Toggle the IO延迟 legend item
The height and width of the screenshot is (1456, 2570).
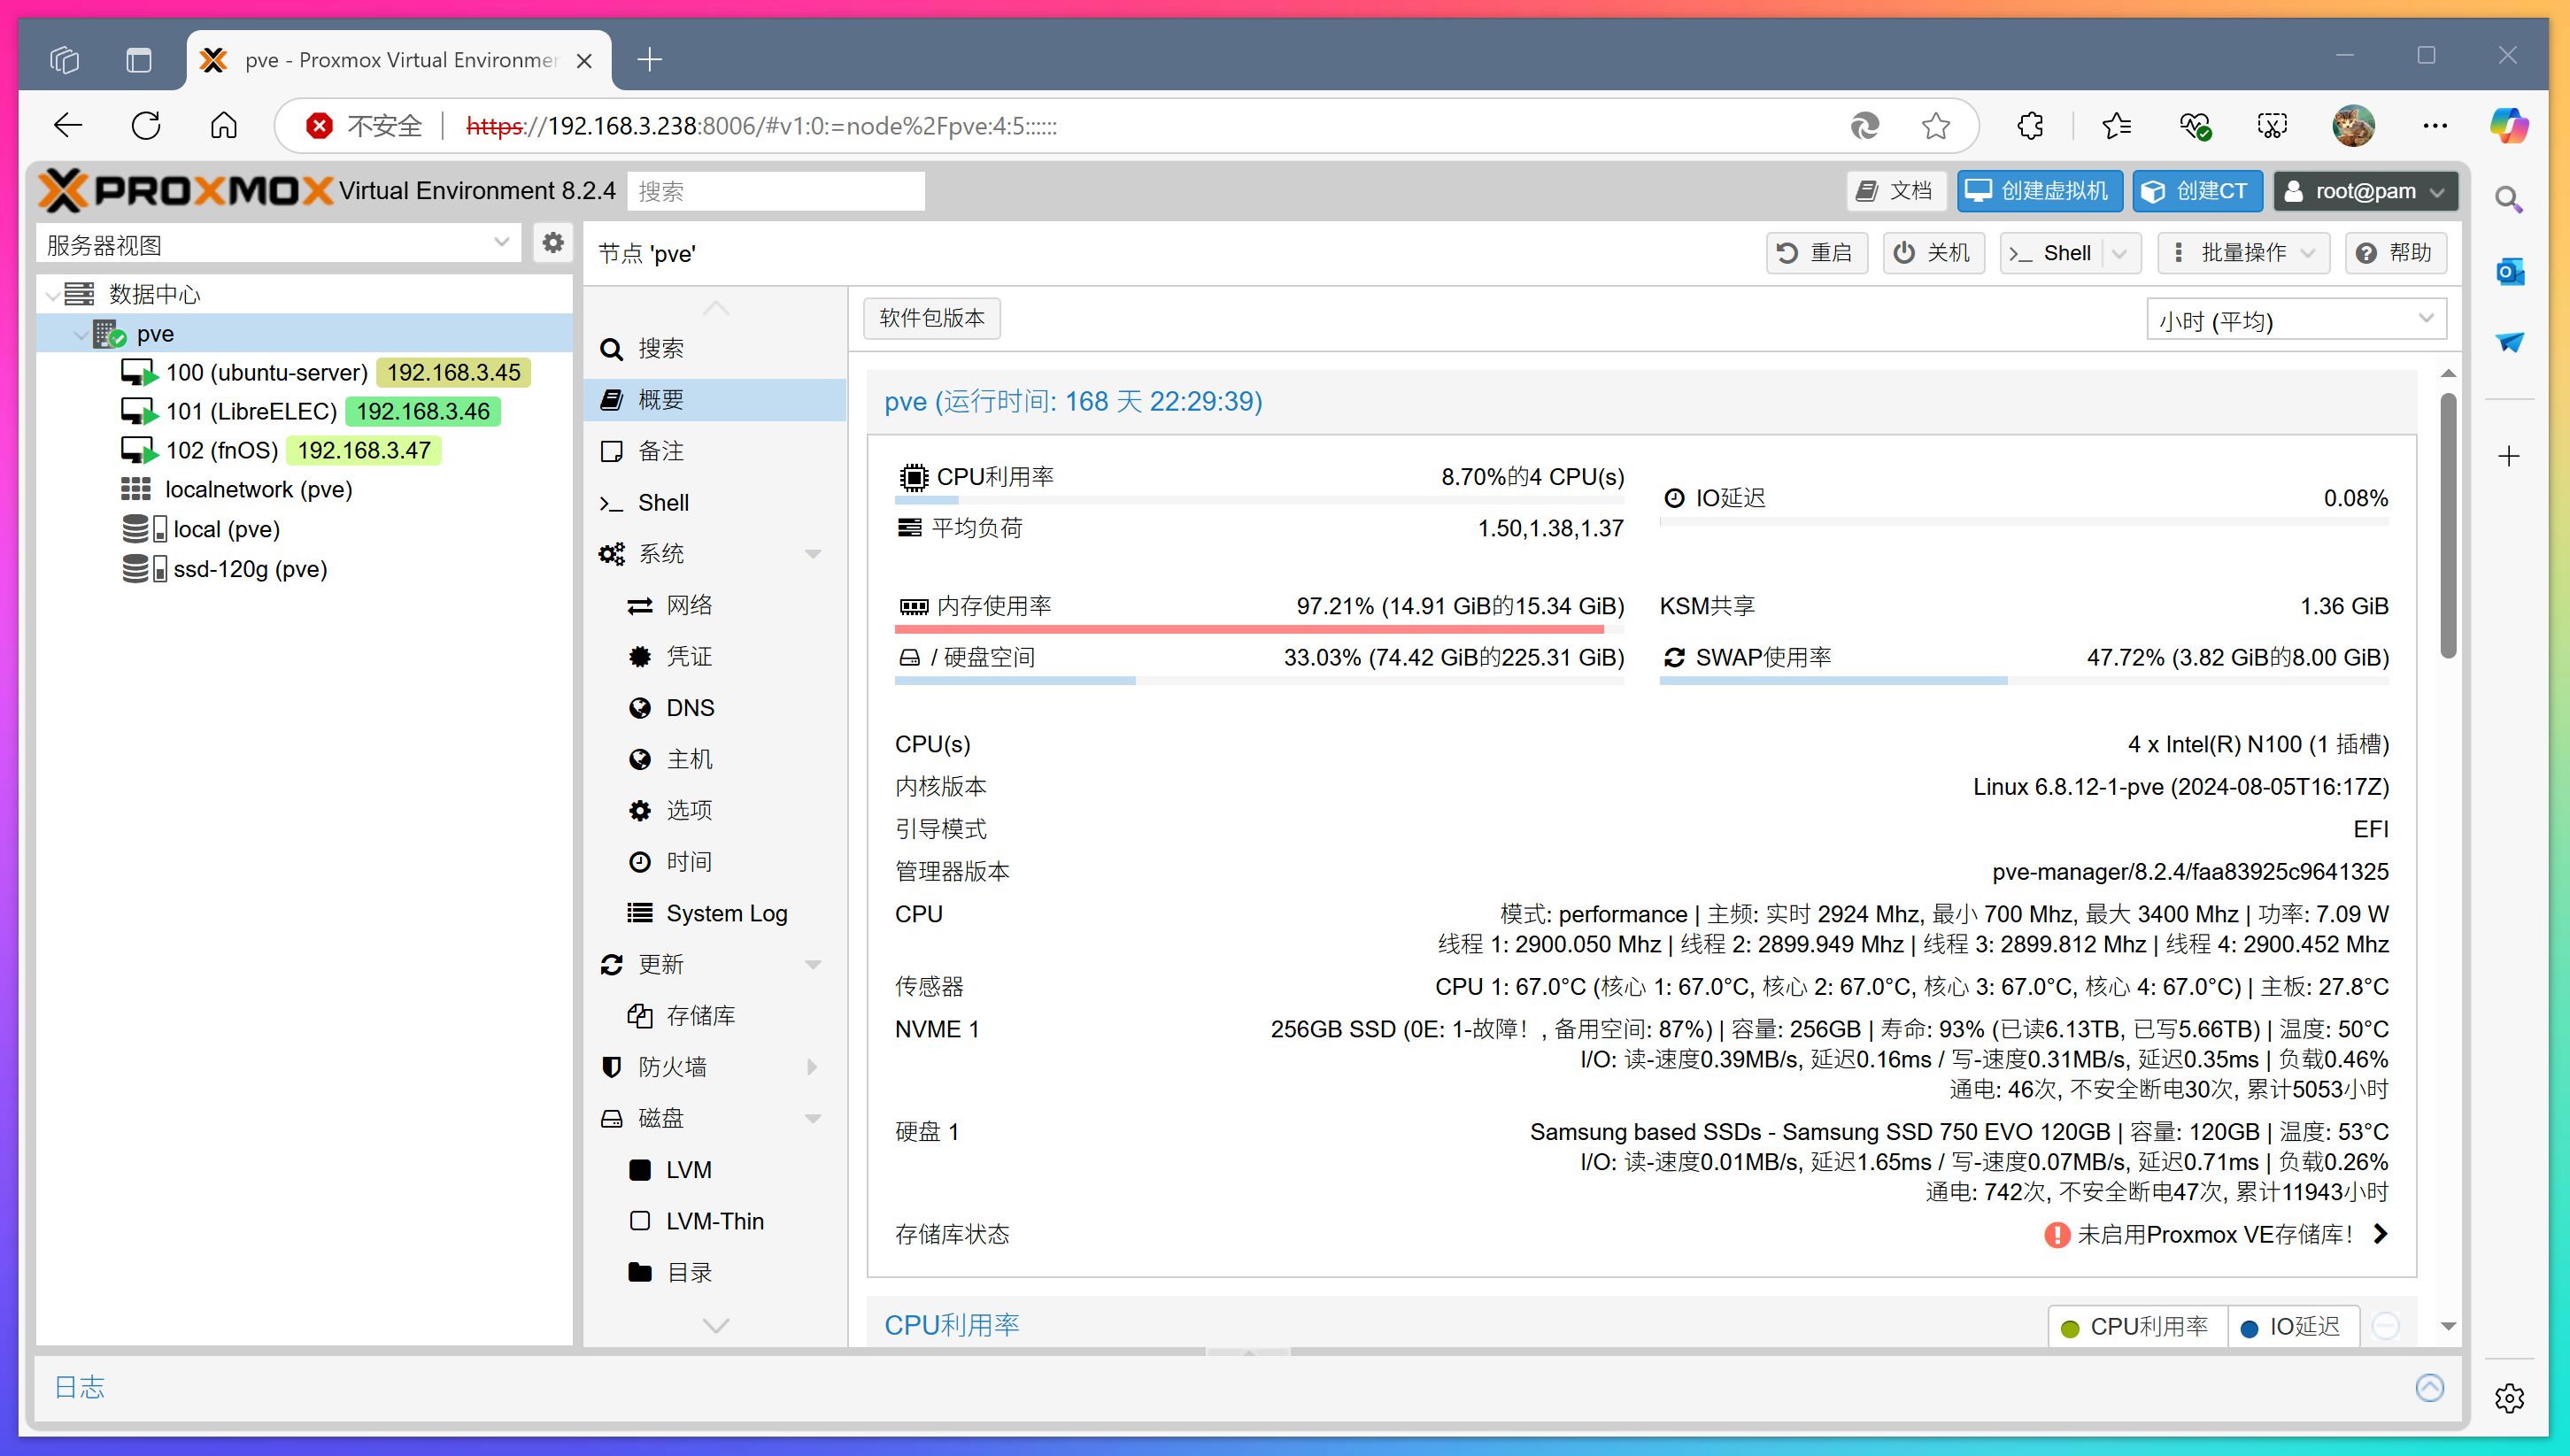click(x=2292, y=1327)
